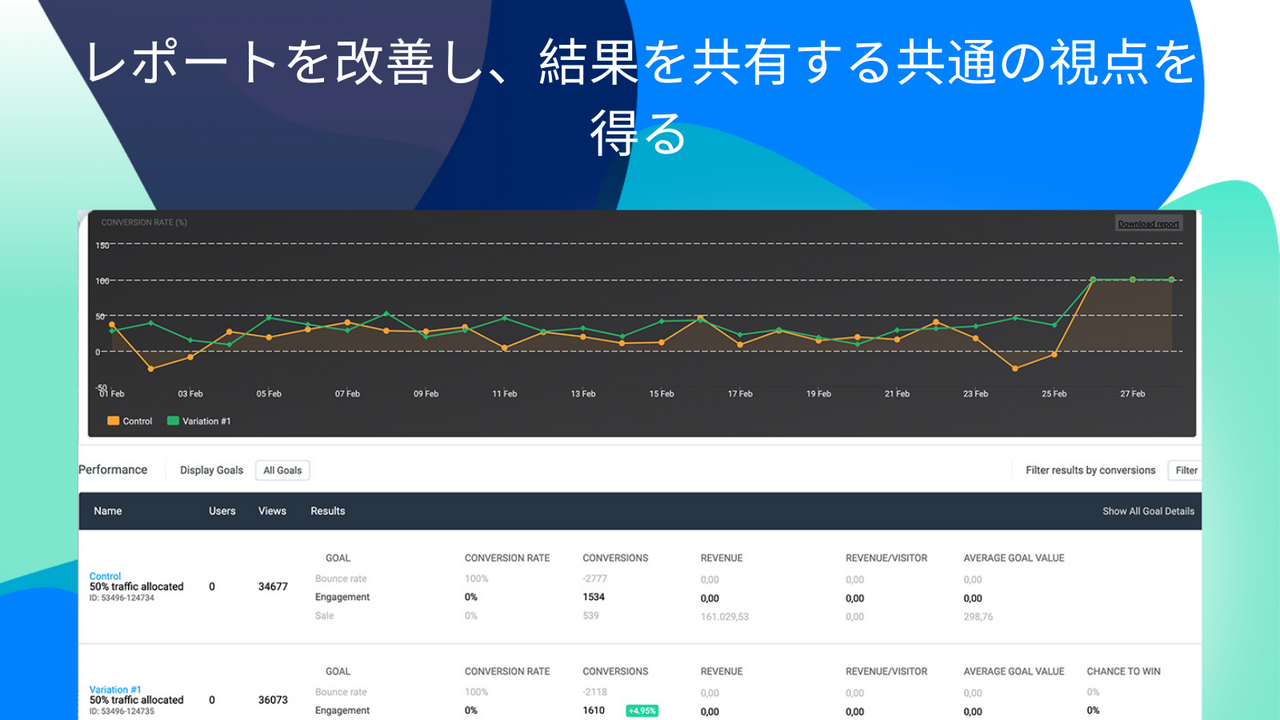The height and width of the screenshot is (720, 1280).
Task: Click the Control Sale conversions value 539
Action: pos(591,616)
